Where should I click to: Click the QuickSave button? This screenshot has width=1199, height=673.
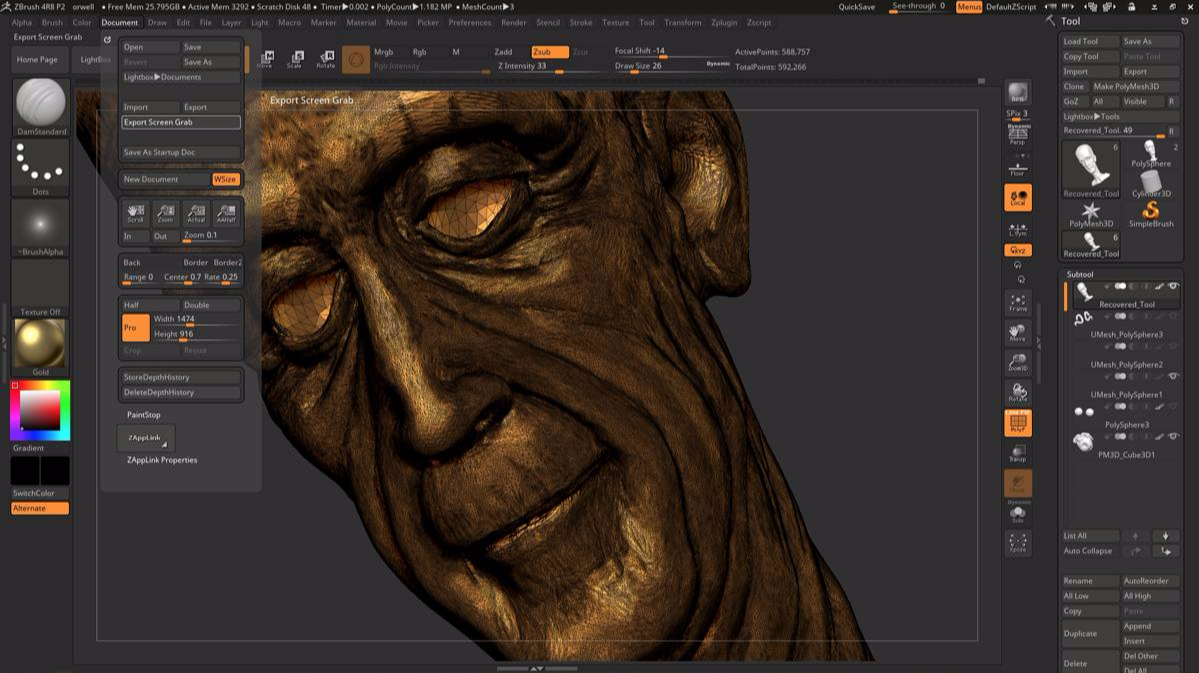tap(856, 7)
